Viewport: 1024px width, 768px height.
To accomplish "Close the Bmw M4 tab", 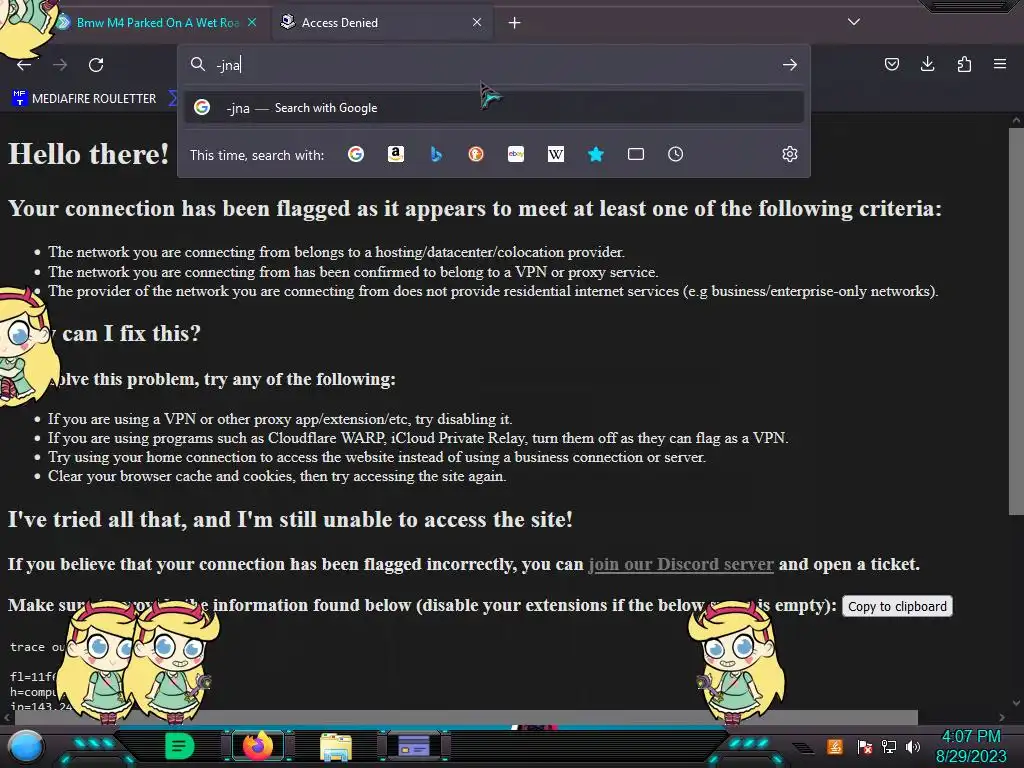I will coord(252,22).
